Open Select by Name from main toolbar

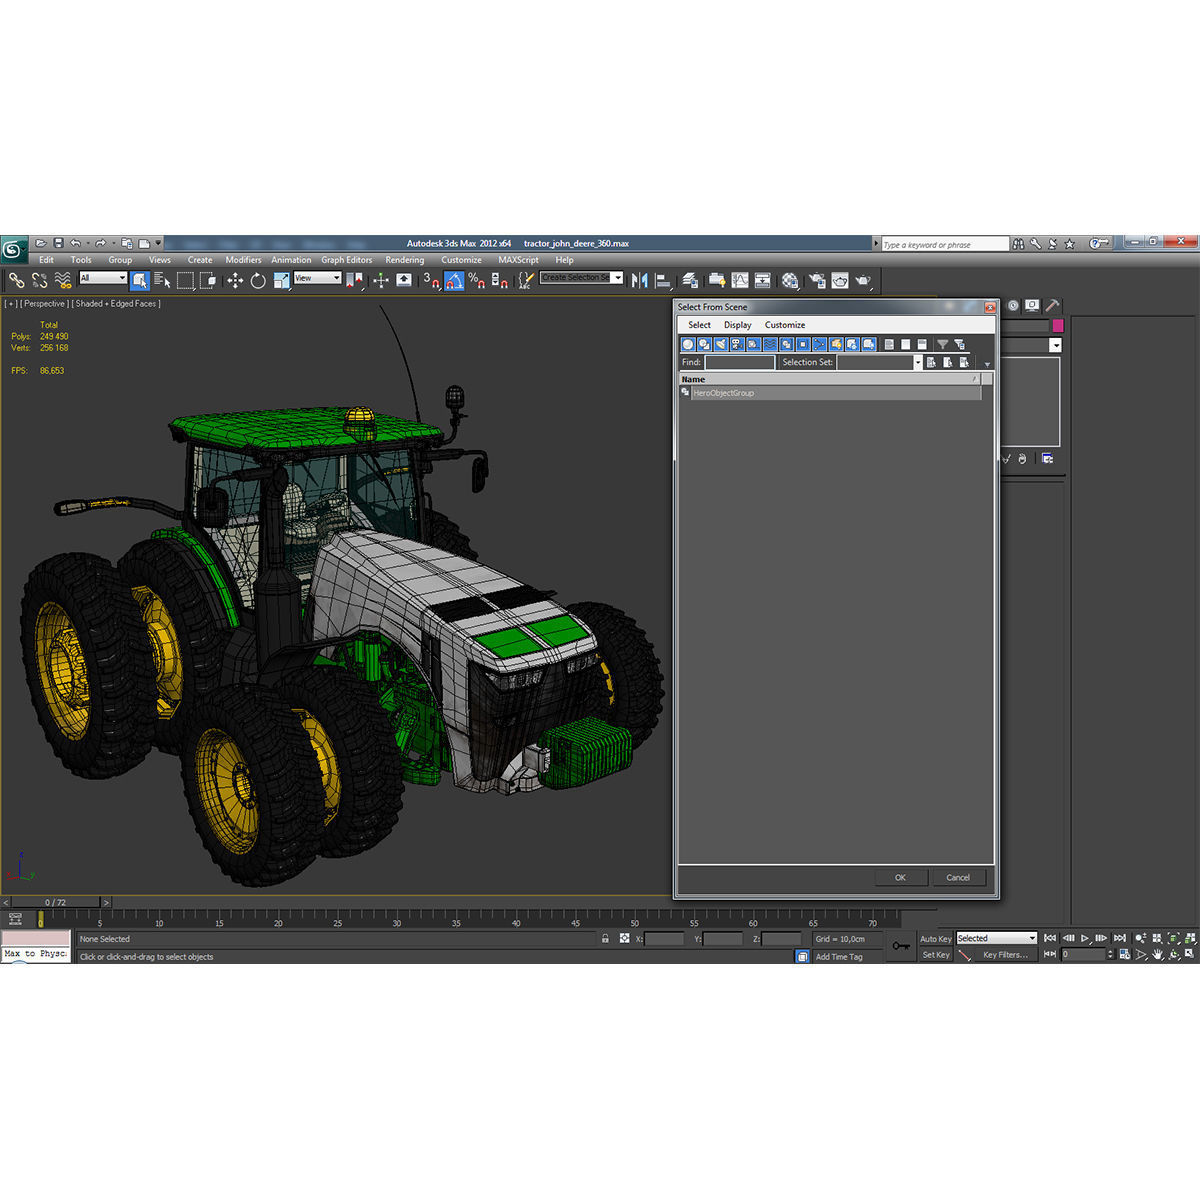tap(162, 281)
